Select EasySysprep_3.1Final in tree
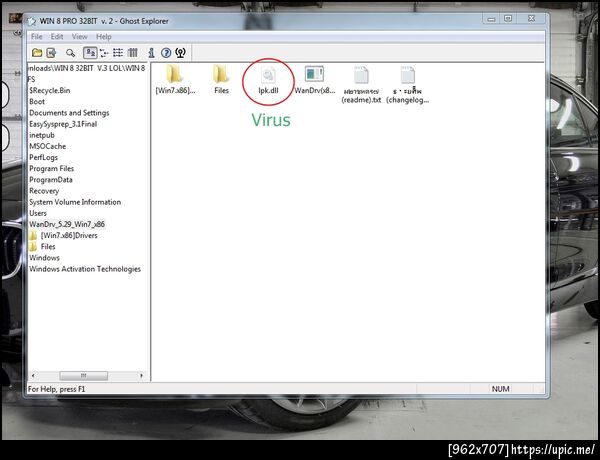The image size is (600, 460). [x=63, y=124]
